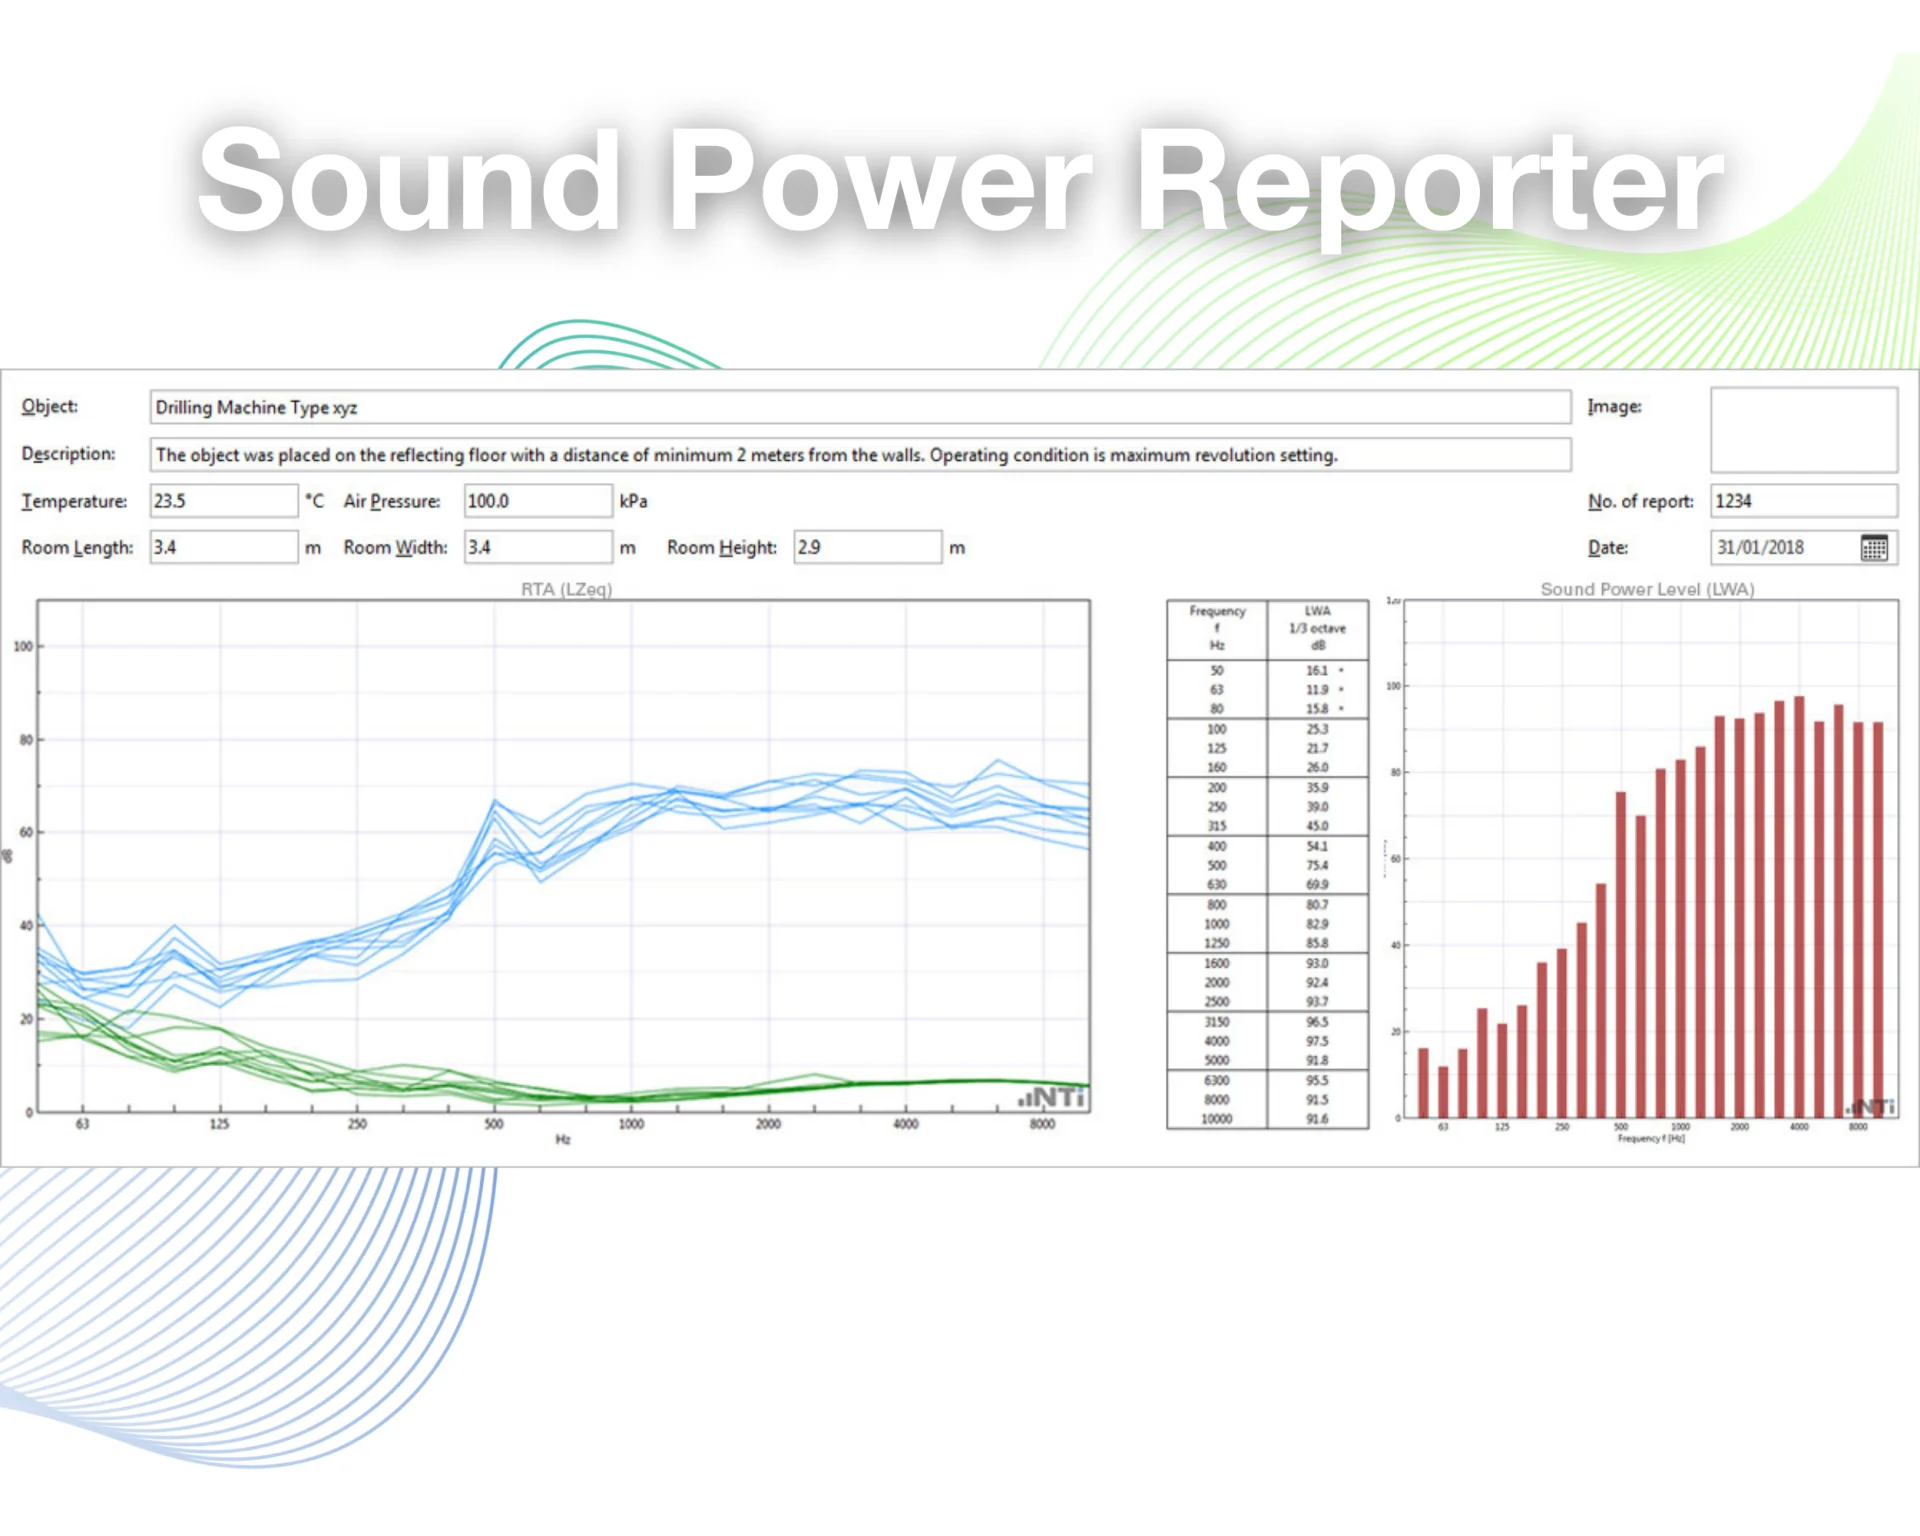Click the NTi logo in LWA bar chart
This screenshot has height=1536, width=1920.
pos(1870,1107)
